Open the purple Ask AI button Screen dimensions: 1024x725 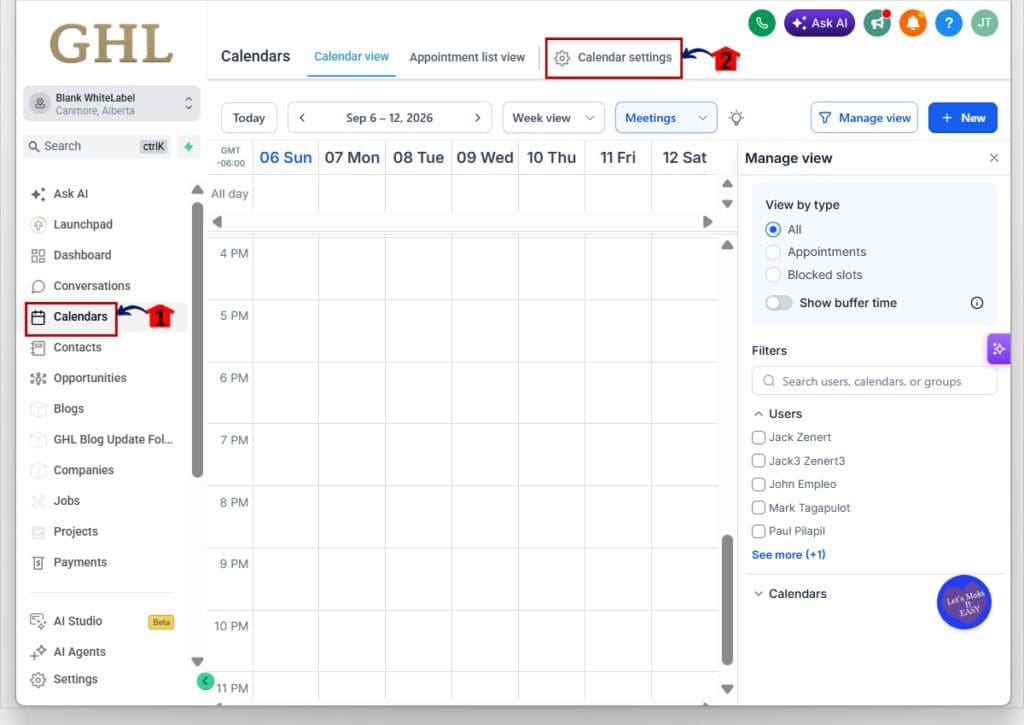(x=819, y=24)
